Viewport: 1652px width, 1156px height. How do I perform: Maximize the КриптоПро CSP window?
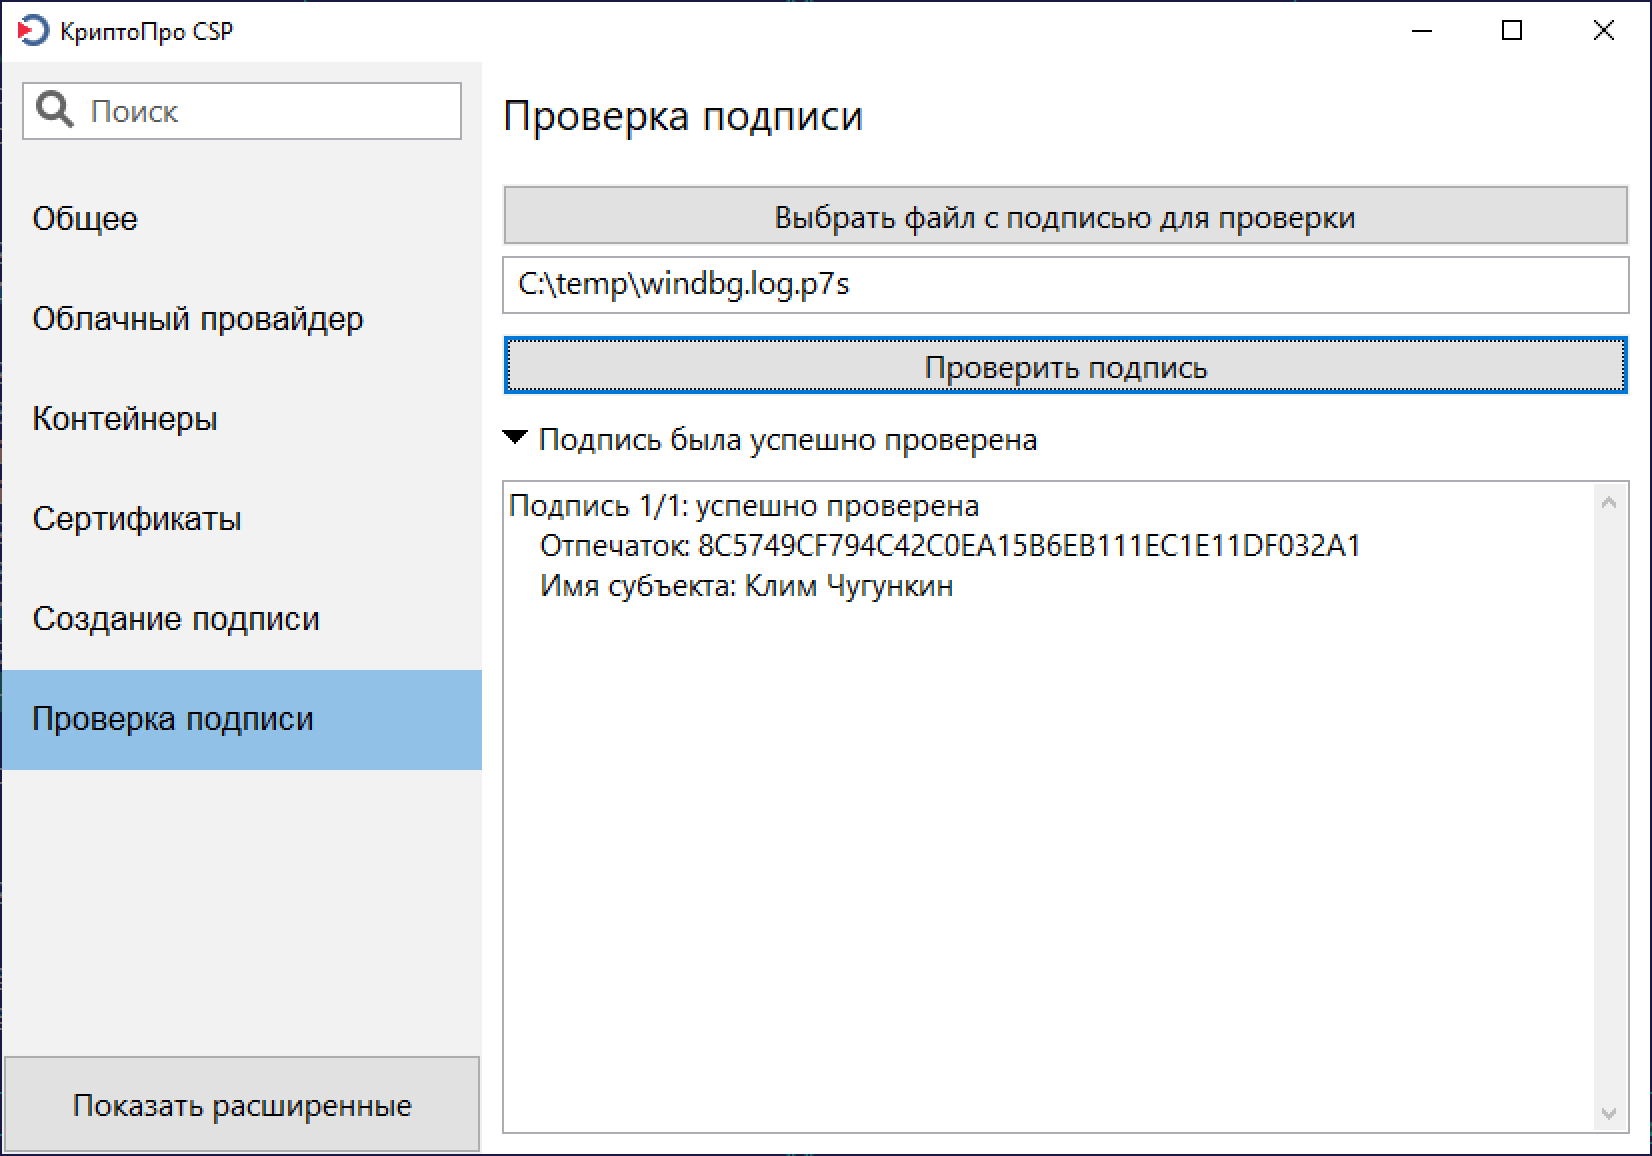(1512, 31)
